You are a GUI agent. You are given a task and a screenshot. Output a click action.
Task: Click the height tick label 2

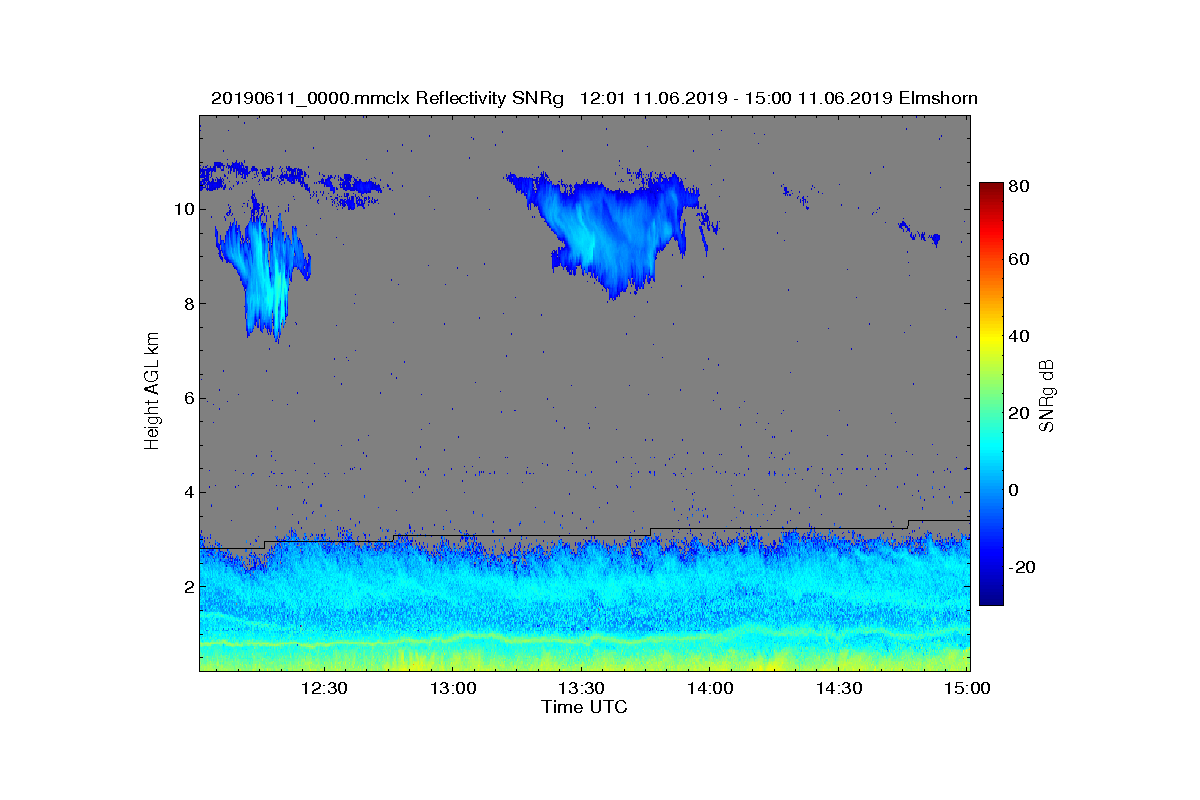[x=187, y=586]
